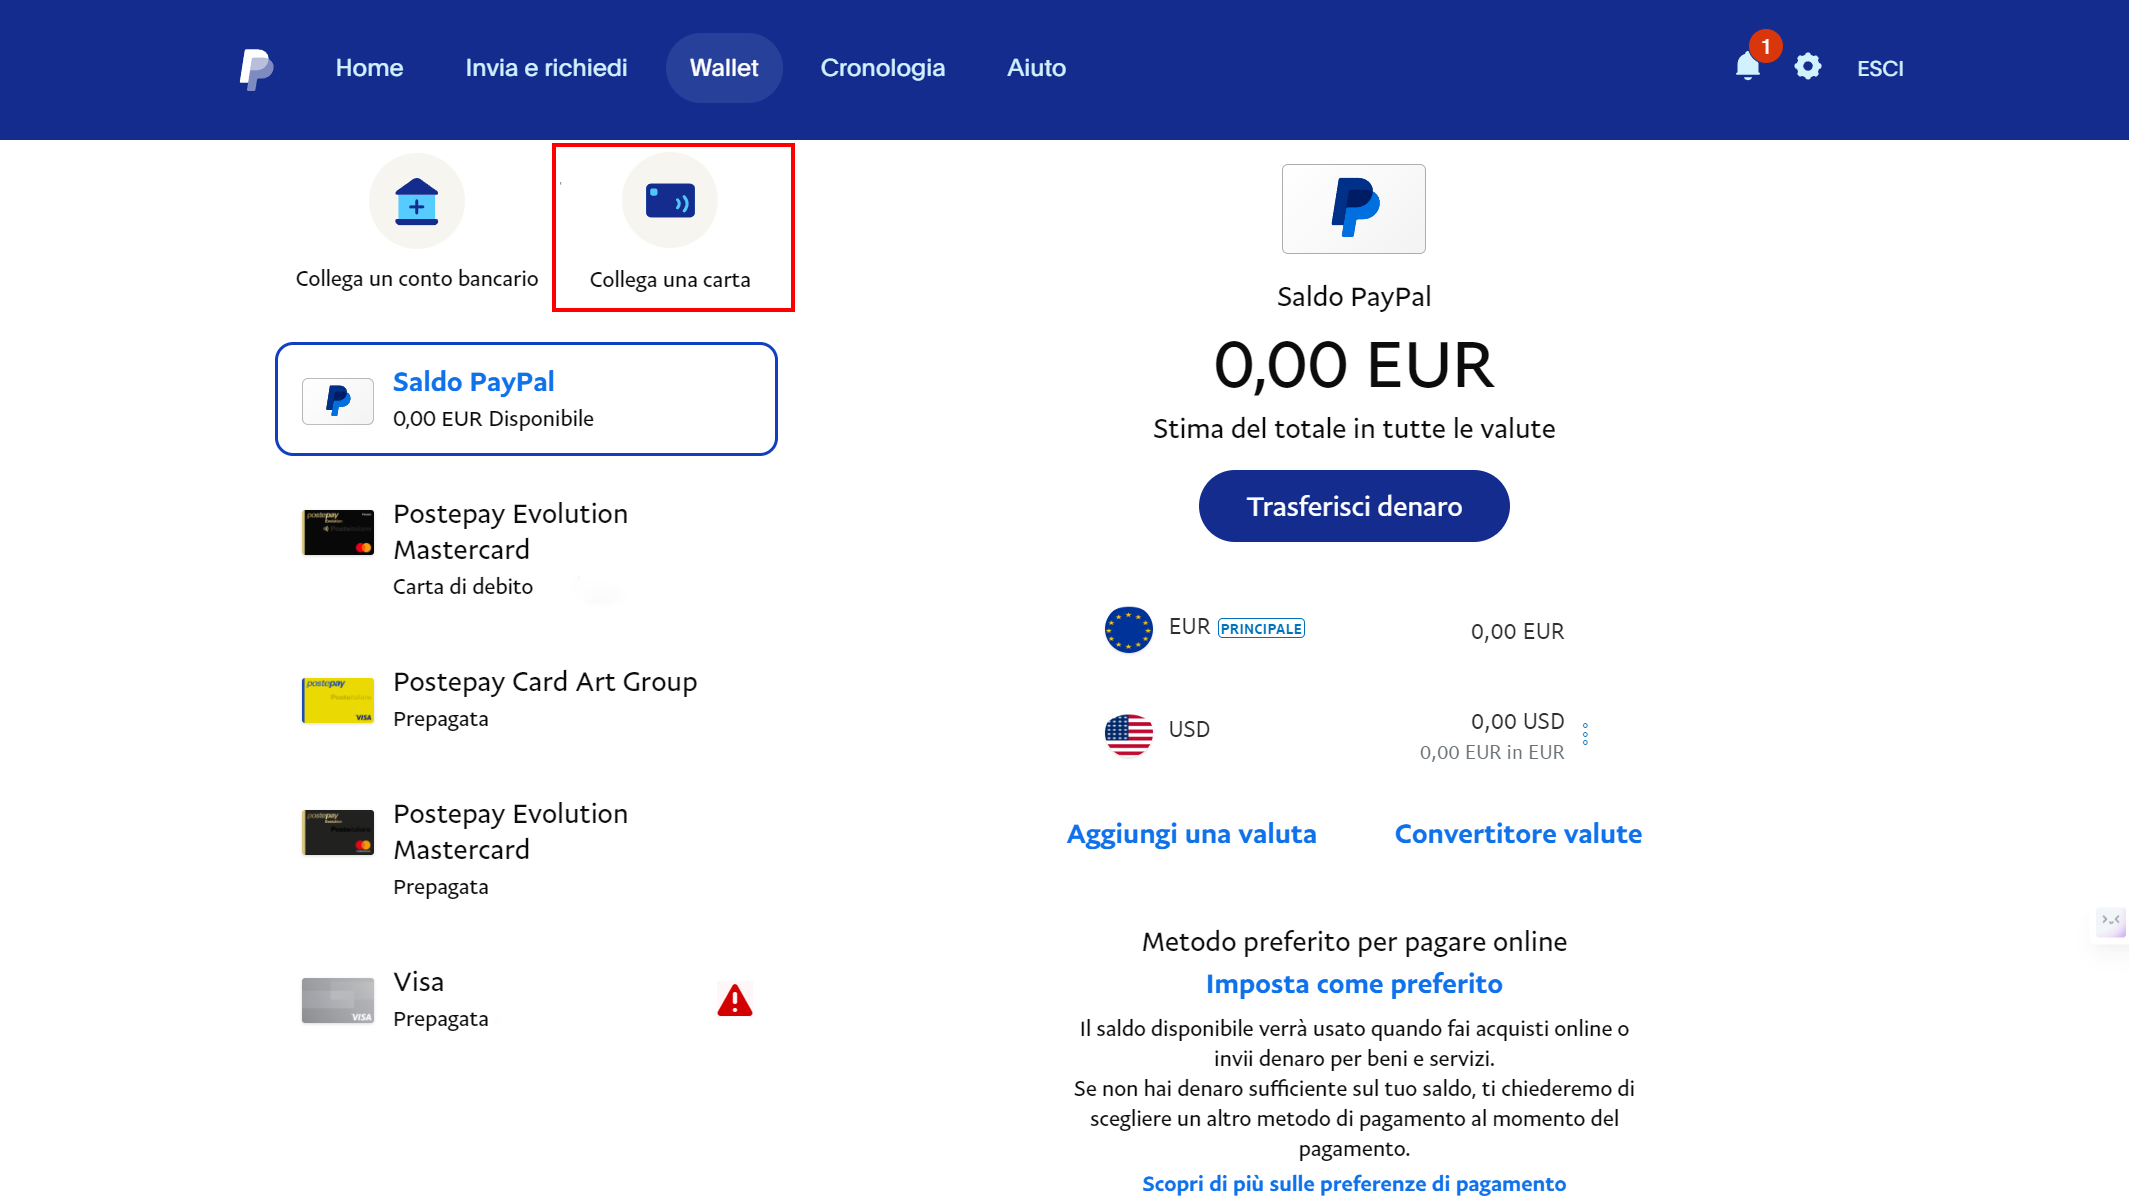Screen dimensions: 2129x1196
Task: Select the 'Collega una carta' card icon
Action: click(x=670, y=200)
